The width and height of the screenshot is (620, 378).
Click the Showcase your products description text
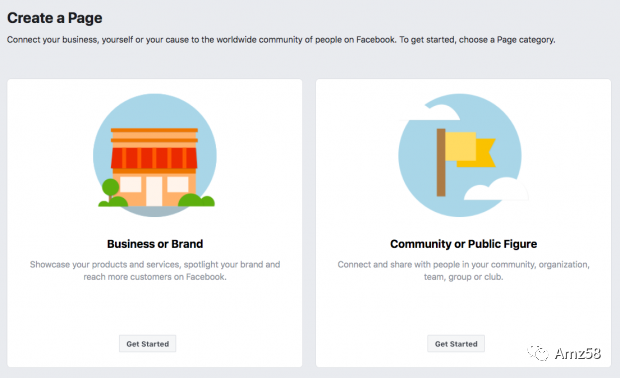(155, 270)
